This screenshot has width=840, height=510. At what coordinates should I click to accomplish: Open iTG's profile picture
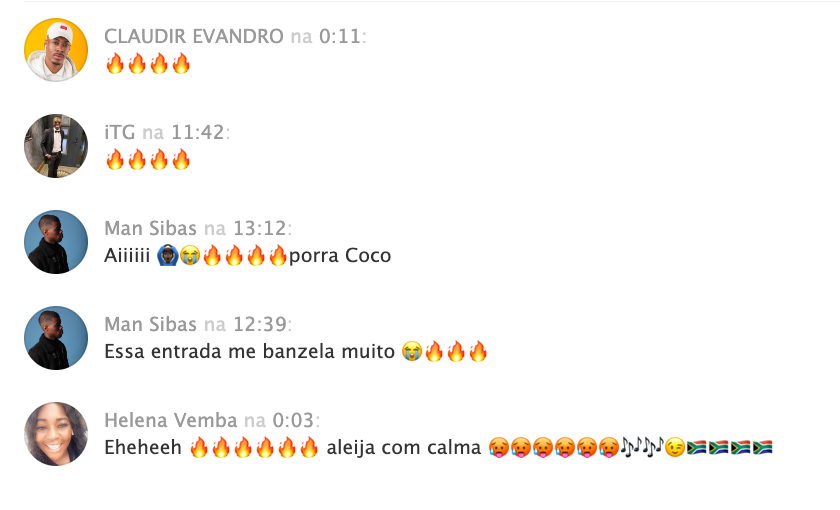pyautogui.click(x=56, y=146)
